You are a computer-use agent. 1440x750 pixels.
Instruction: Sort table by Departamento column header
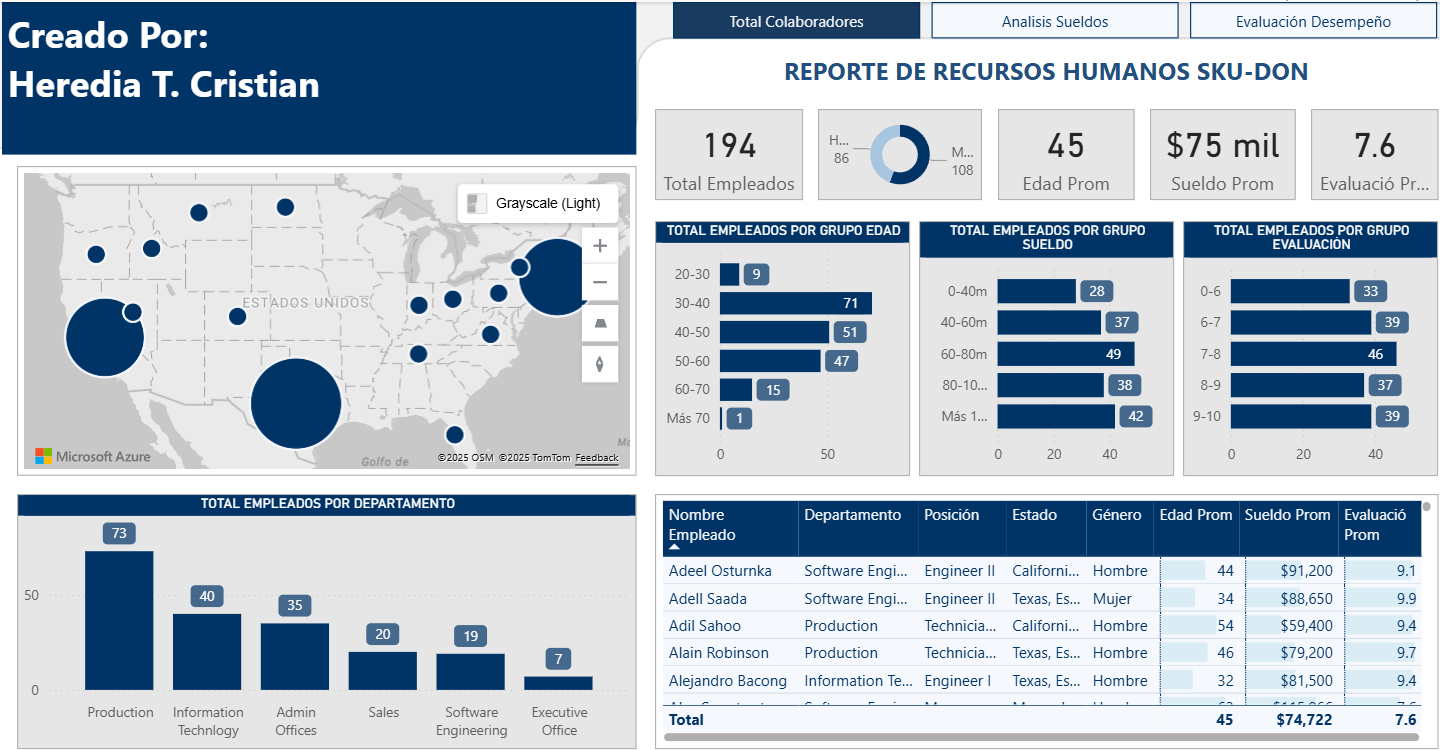coord(852,515)
